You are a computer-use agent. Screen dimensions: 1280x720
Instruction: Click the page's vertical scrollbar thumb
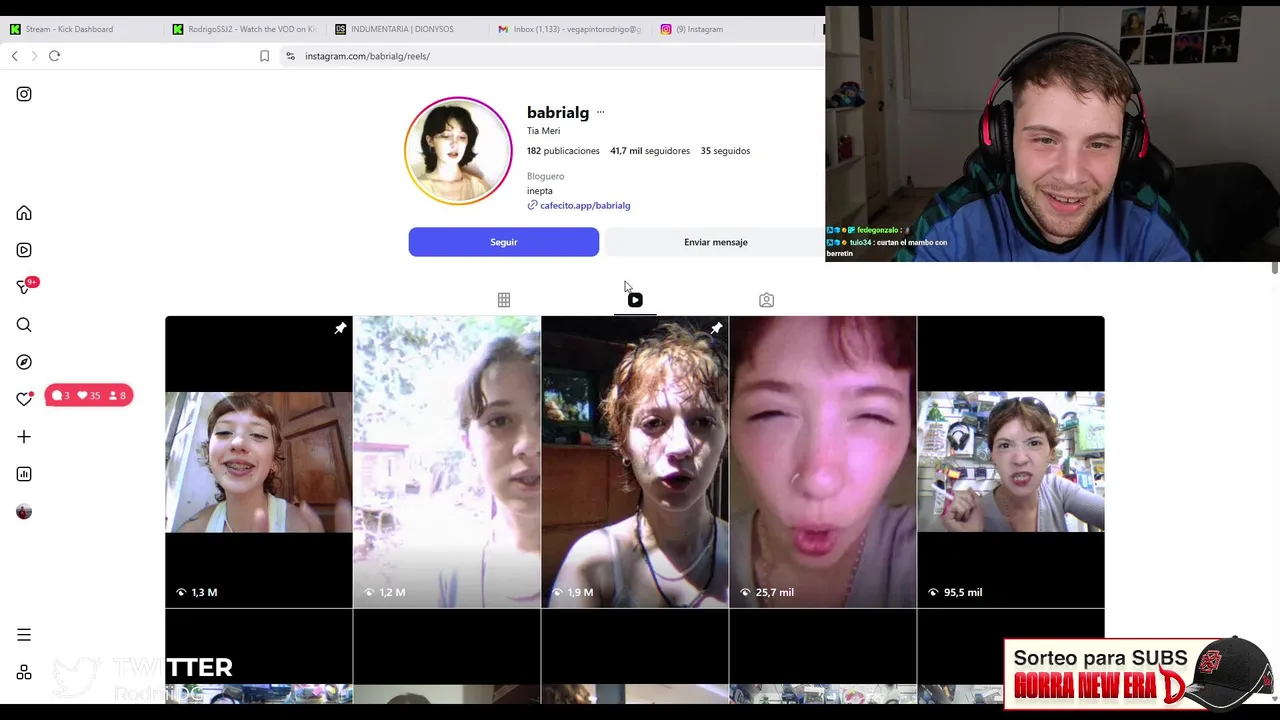tap(1275, 267)
